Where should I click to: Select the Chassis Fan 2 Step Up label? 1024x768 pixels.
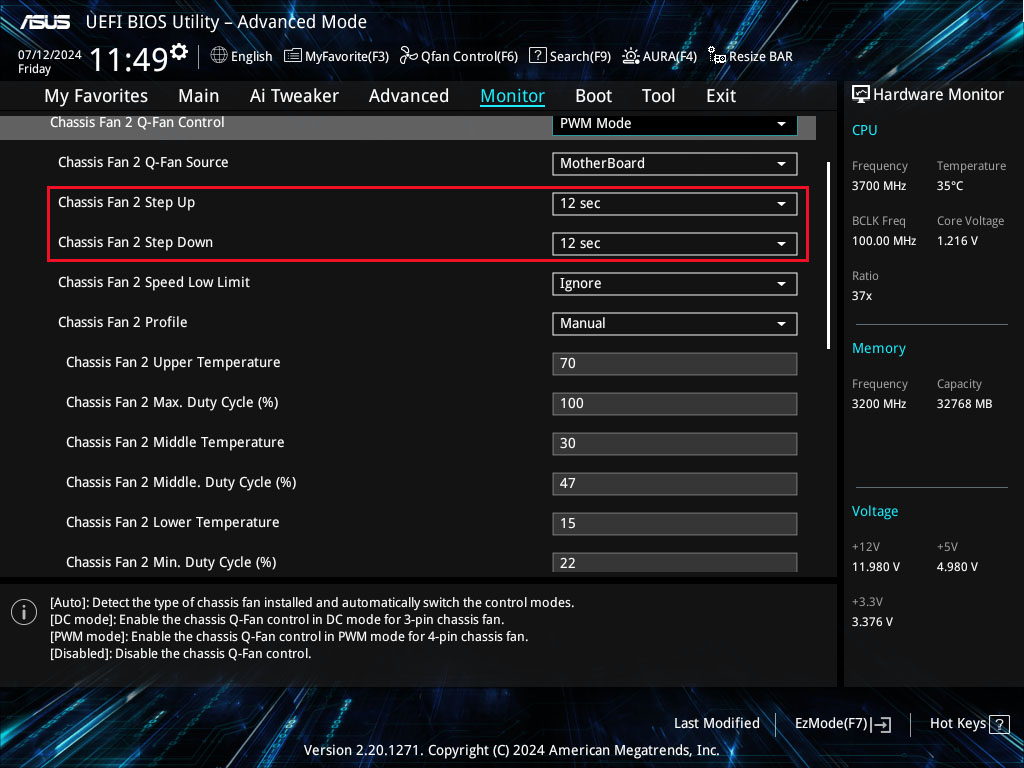coord(126,202)
